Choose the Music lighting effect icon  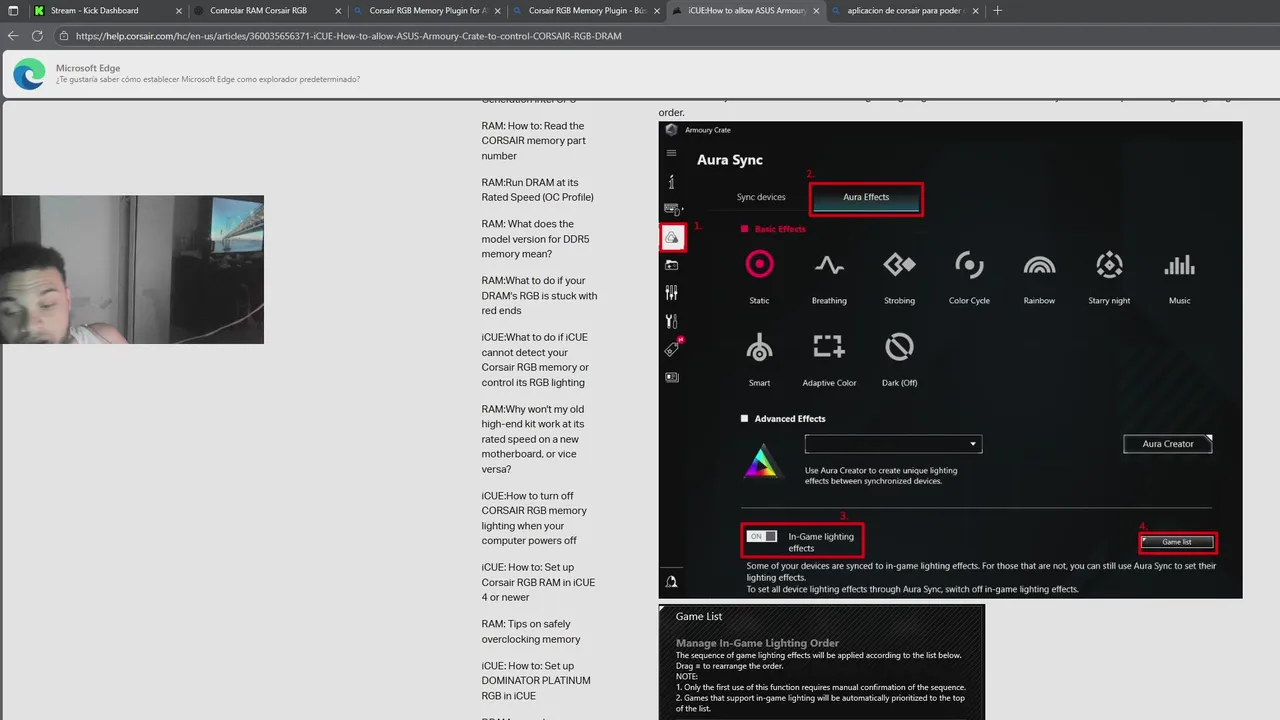pos(1179,265)
